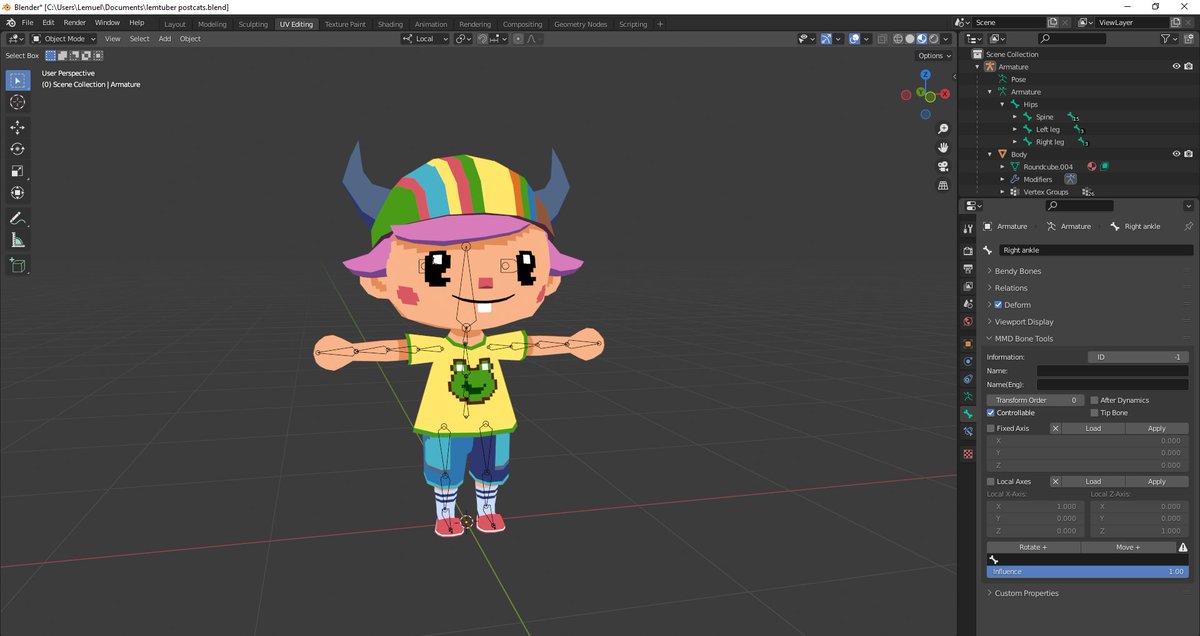The width and height of the screenshot is (1200, 636).
Task: Click Apply button for Local Axes
Action: [1157, 482]
